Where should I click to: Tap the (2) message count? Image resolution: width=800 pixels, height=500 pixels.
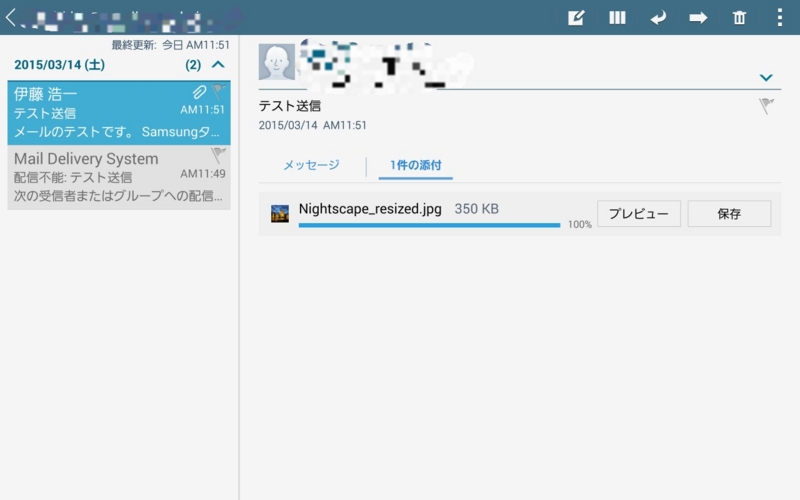[x=193, y=65]
